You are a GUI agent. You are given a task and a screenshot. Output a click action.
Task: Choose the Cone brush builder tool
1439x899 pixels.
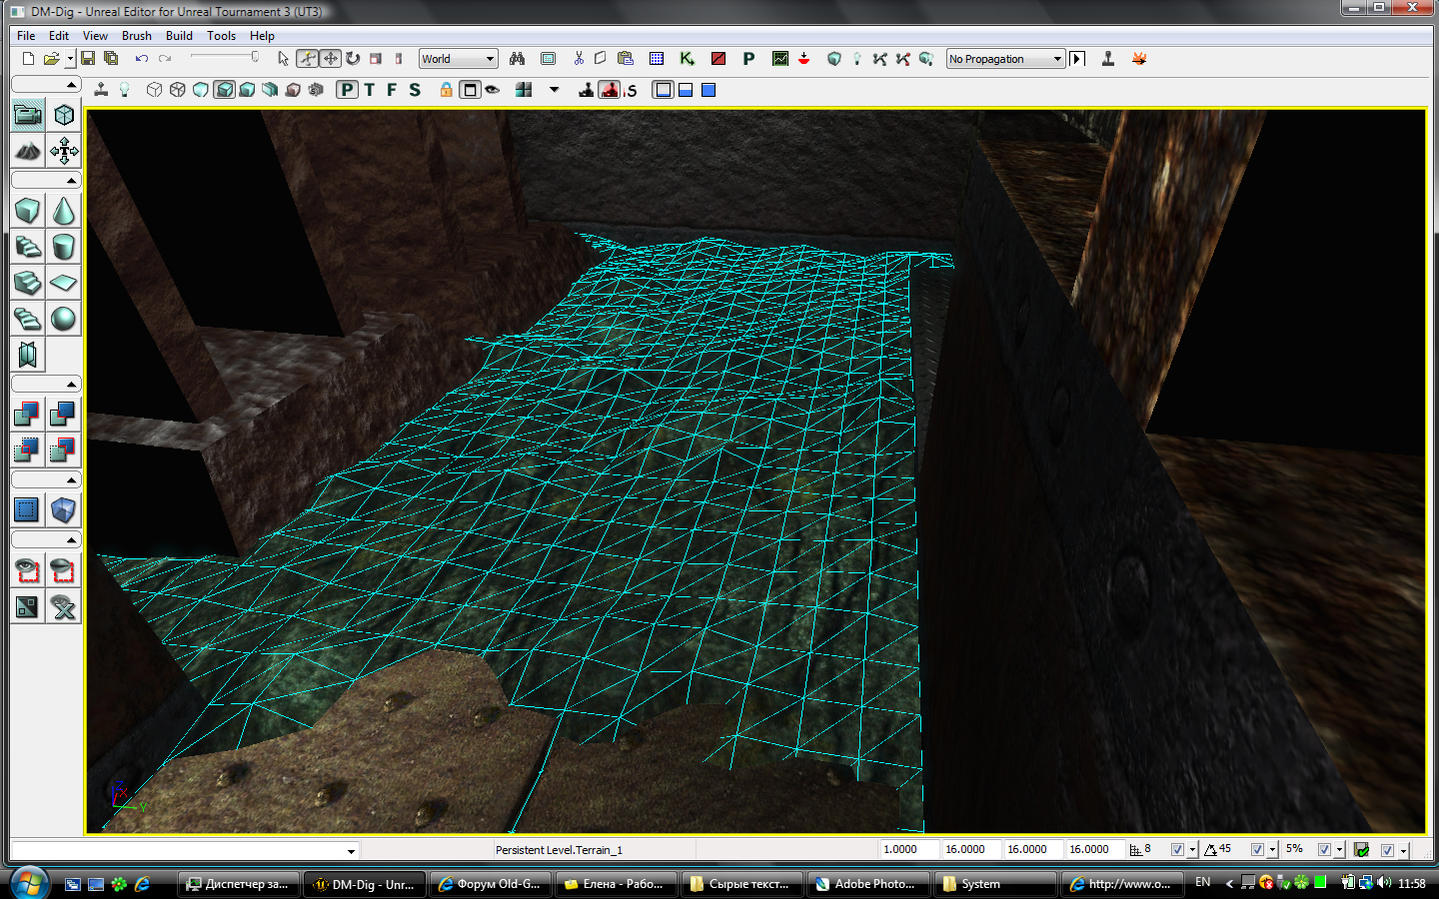point(63,211)
